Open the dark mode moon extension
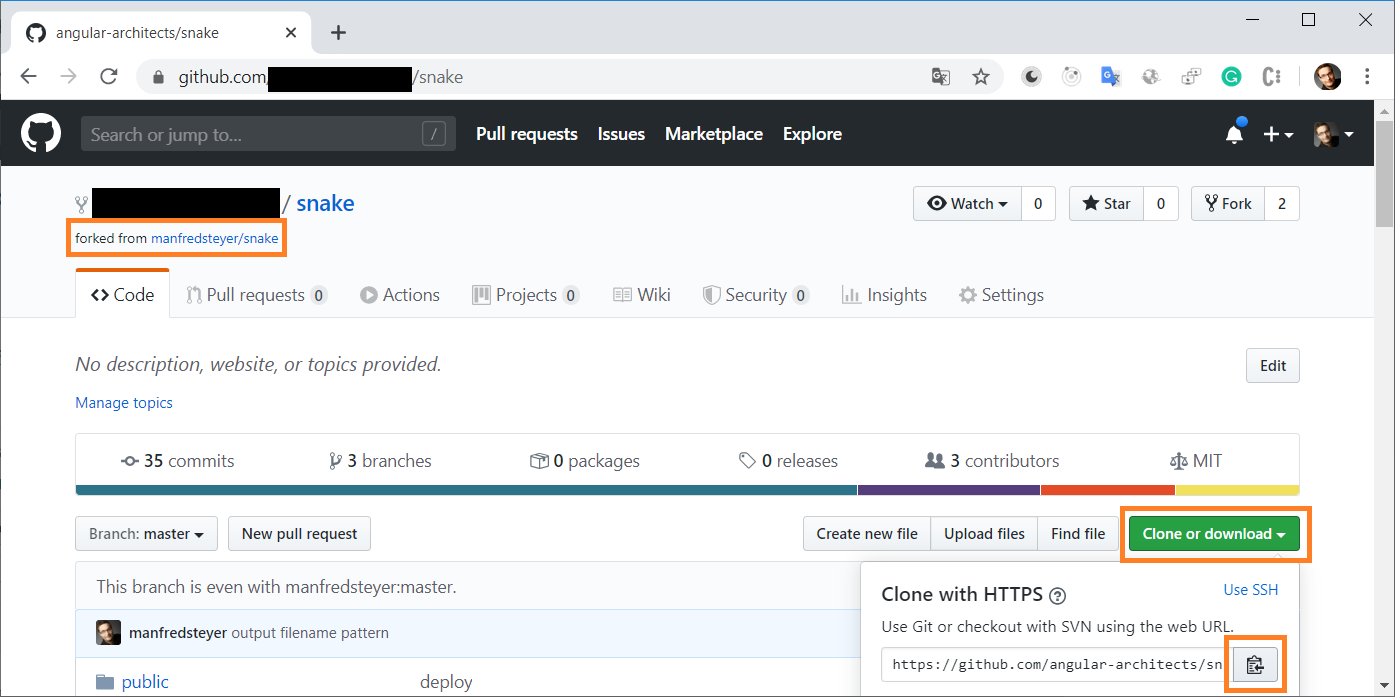This screenshot has width=1395, height=697. pyautogui.click(x=1031, y=76)
